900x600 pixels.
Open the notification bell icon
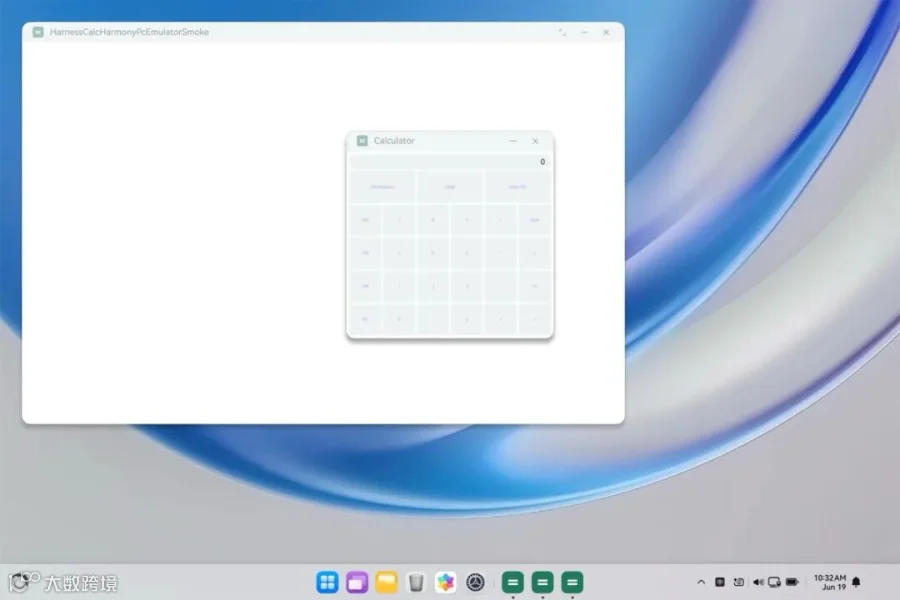(856, 582)
